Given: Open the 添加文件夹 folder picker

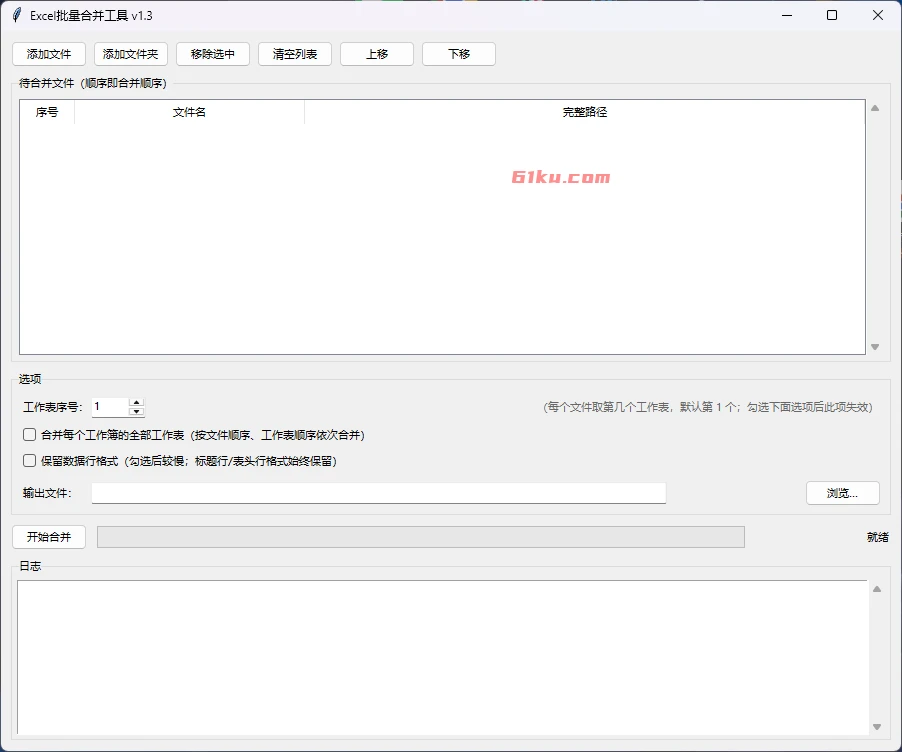Looking at the screenshot, I should click(x=131, y=54).
